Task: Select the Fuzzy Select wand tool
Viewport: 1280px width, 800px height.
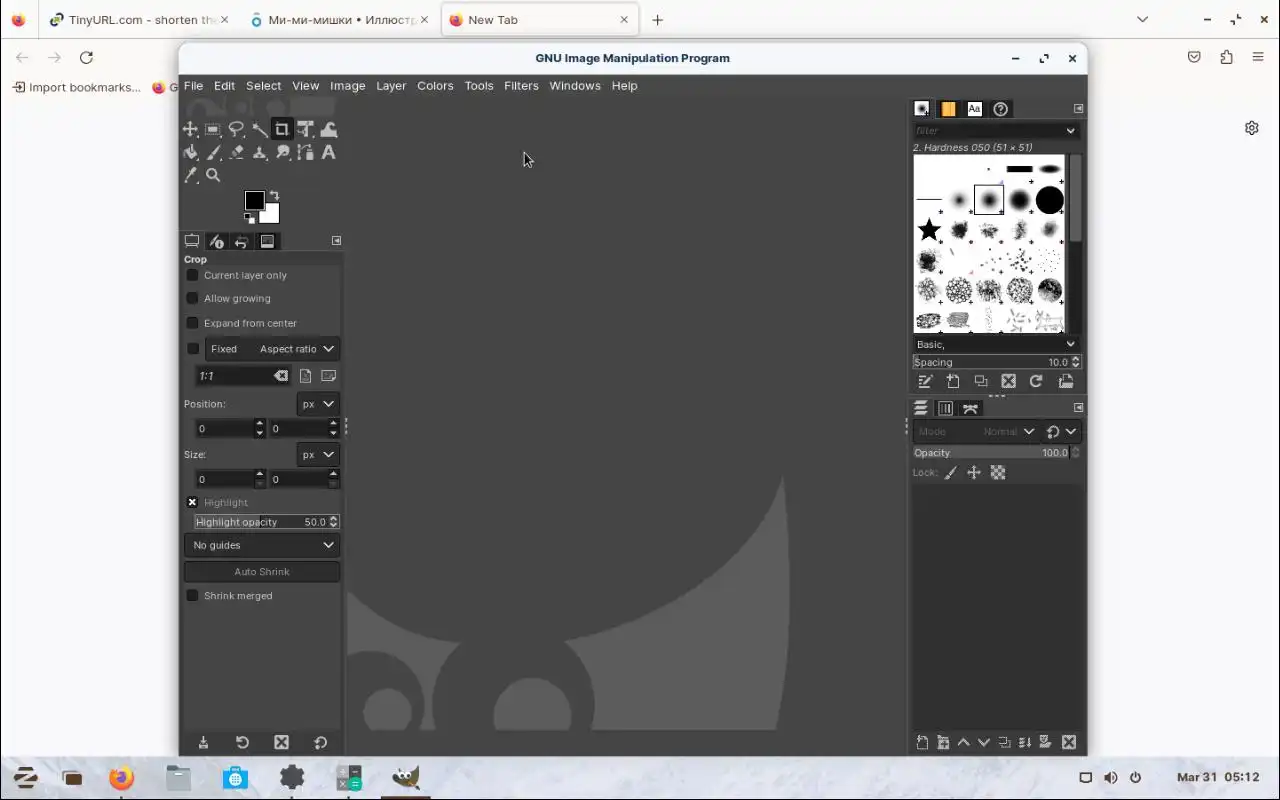Action: [259, 129]
